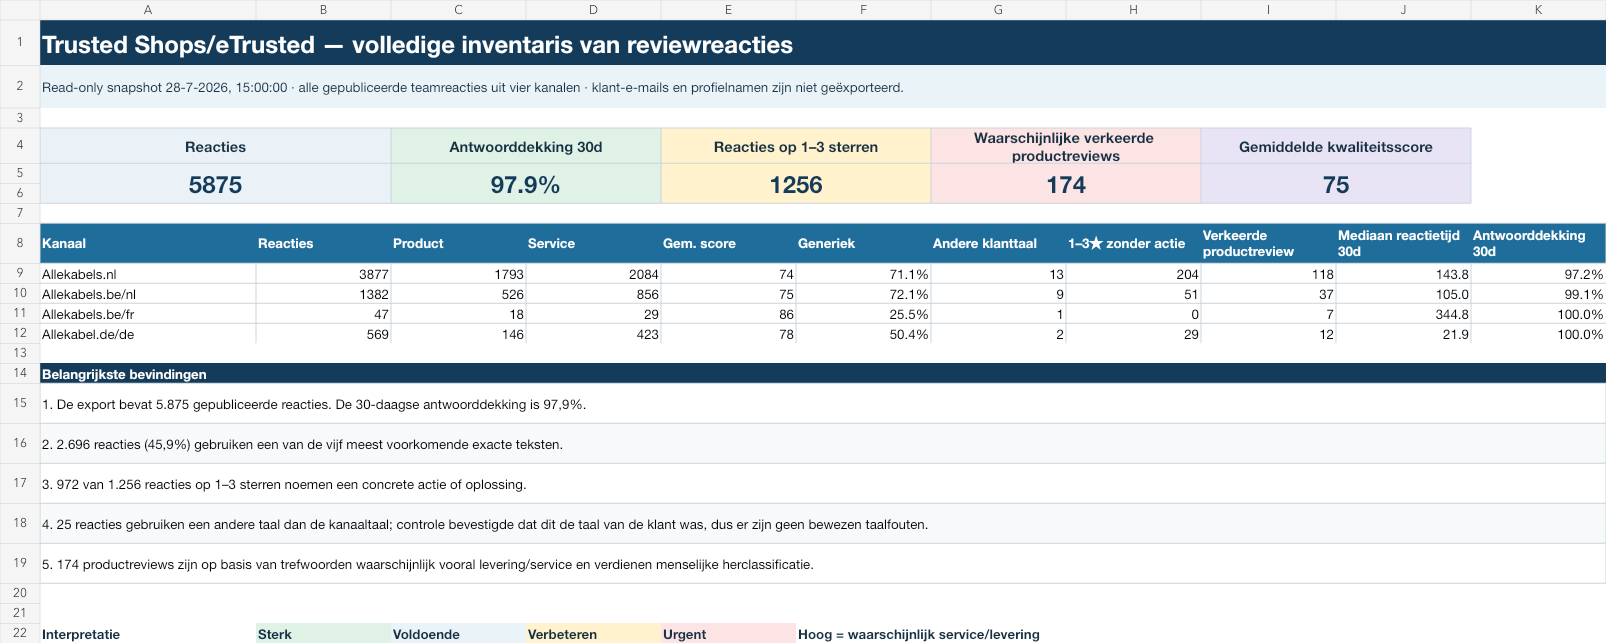Click the 'Kanaal' table header
The width and height of the screenshot is (1606, 643).
point(148,243)
